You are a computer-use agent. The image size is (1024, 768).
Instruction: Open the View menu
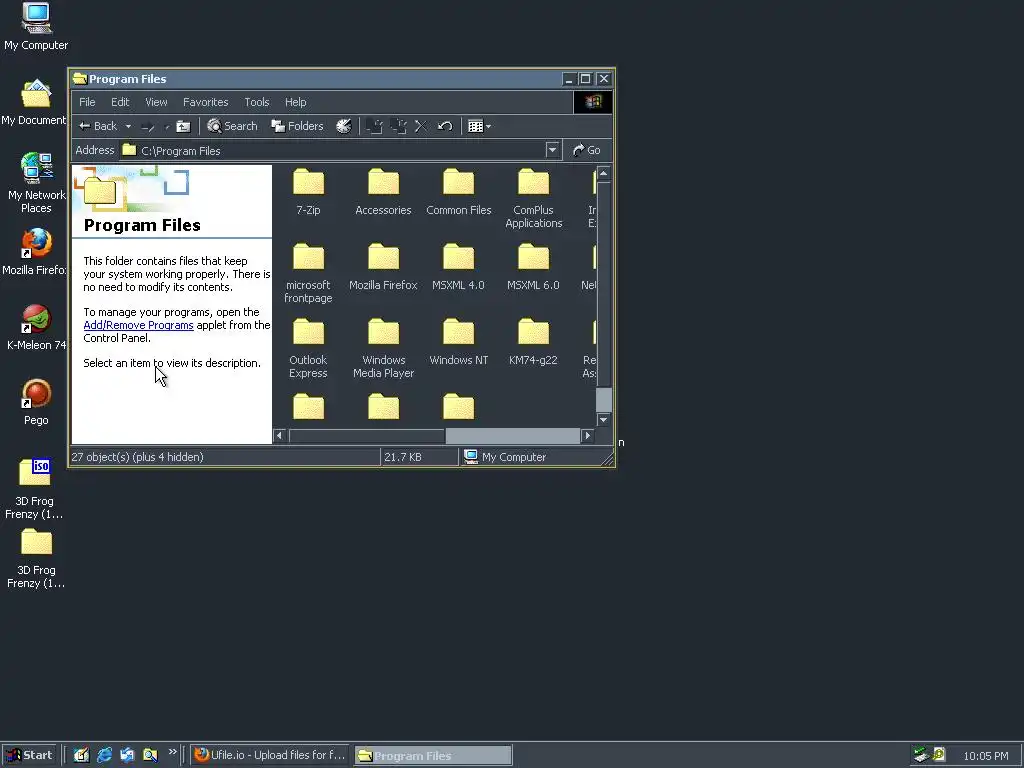click(156, 102)
